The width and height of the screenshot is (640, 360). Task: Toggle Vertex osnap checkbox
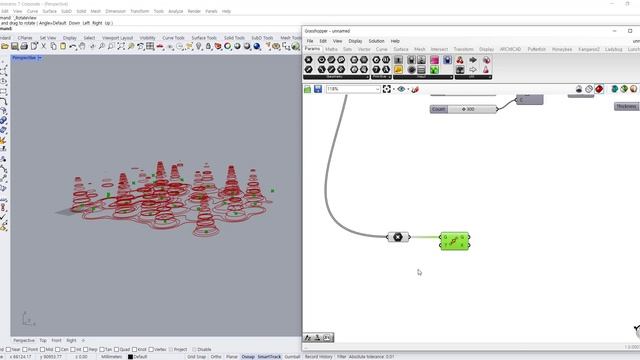point(151,349)
